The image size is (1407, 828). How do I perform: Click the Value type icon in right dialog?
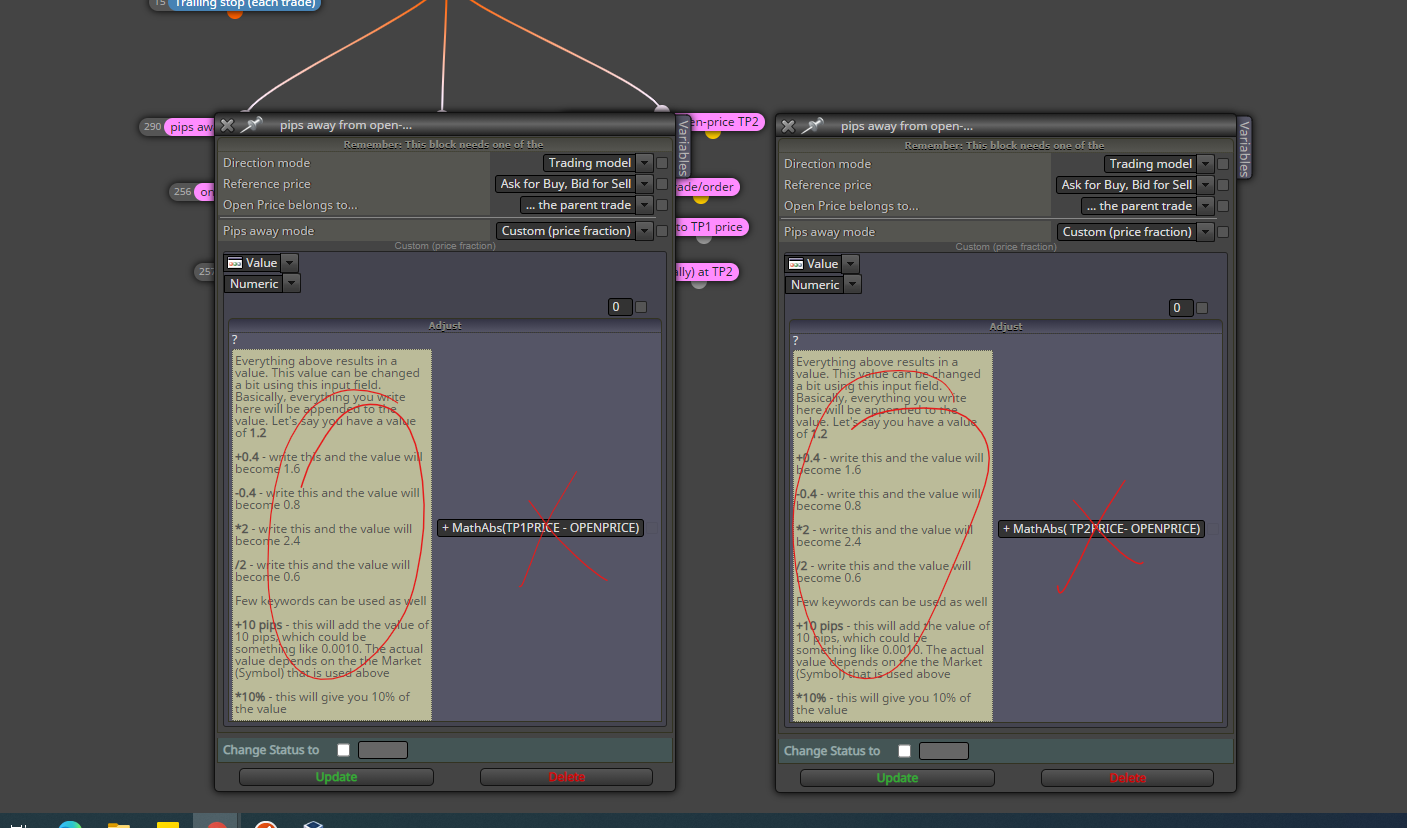coord(795,264)
